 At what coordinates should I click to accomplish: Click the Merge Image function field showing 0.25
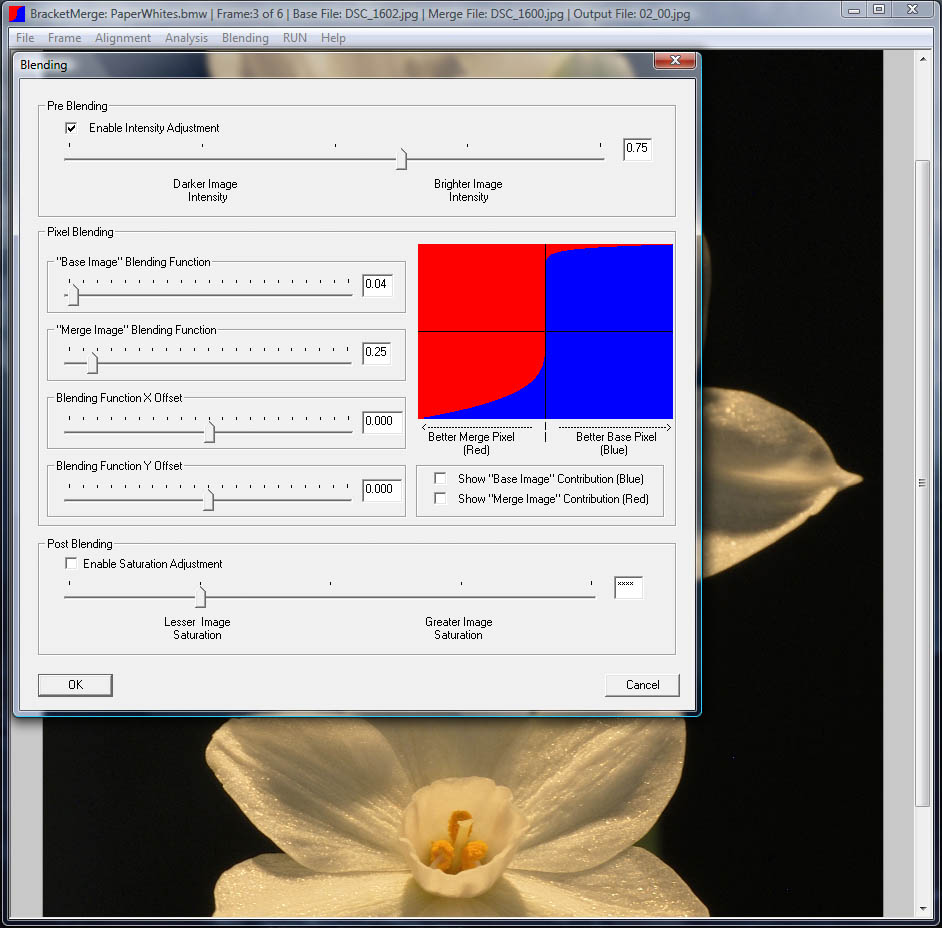(x=377, y=353)
